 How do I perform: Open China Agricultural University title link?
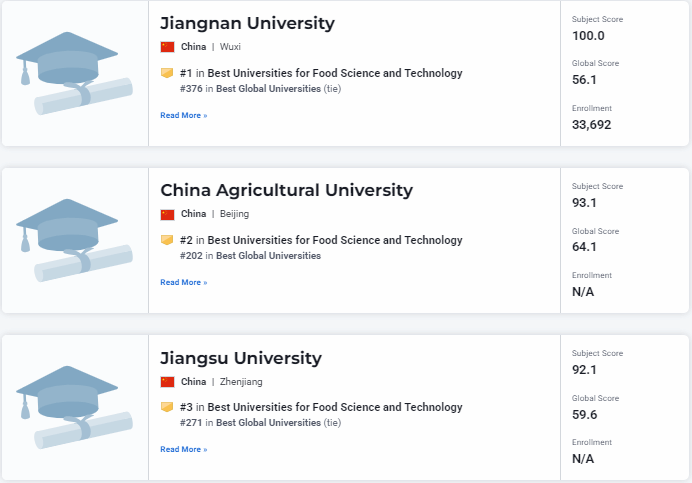click(x=286, y=190)
